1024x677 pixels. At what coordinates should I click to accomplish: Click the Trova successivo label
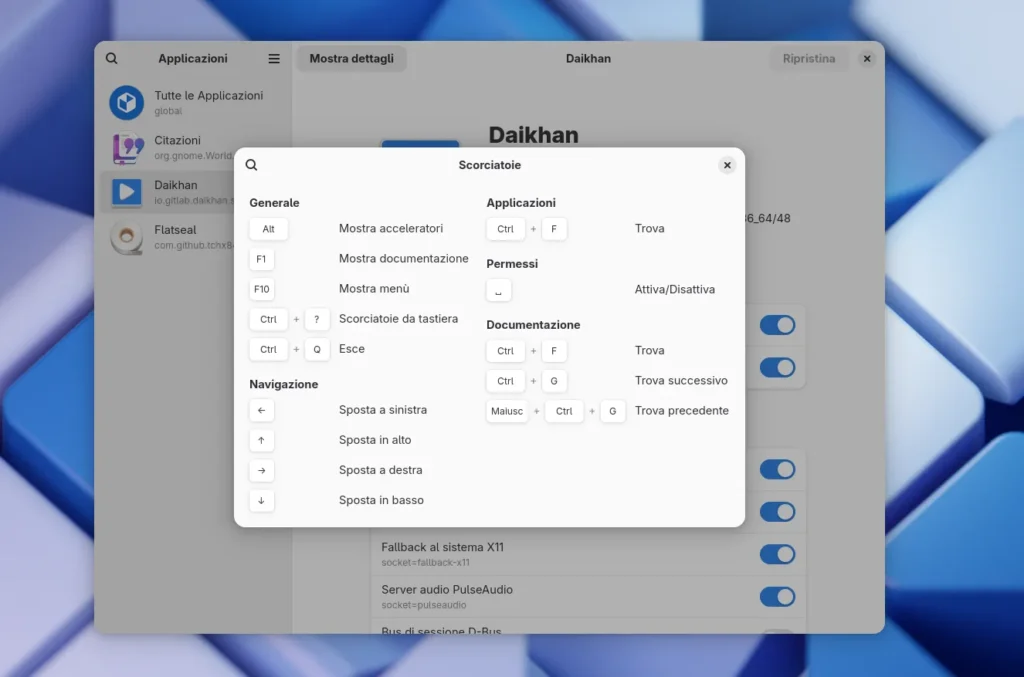point(681,381)
